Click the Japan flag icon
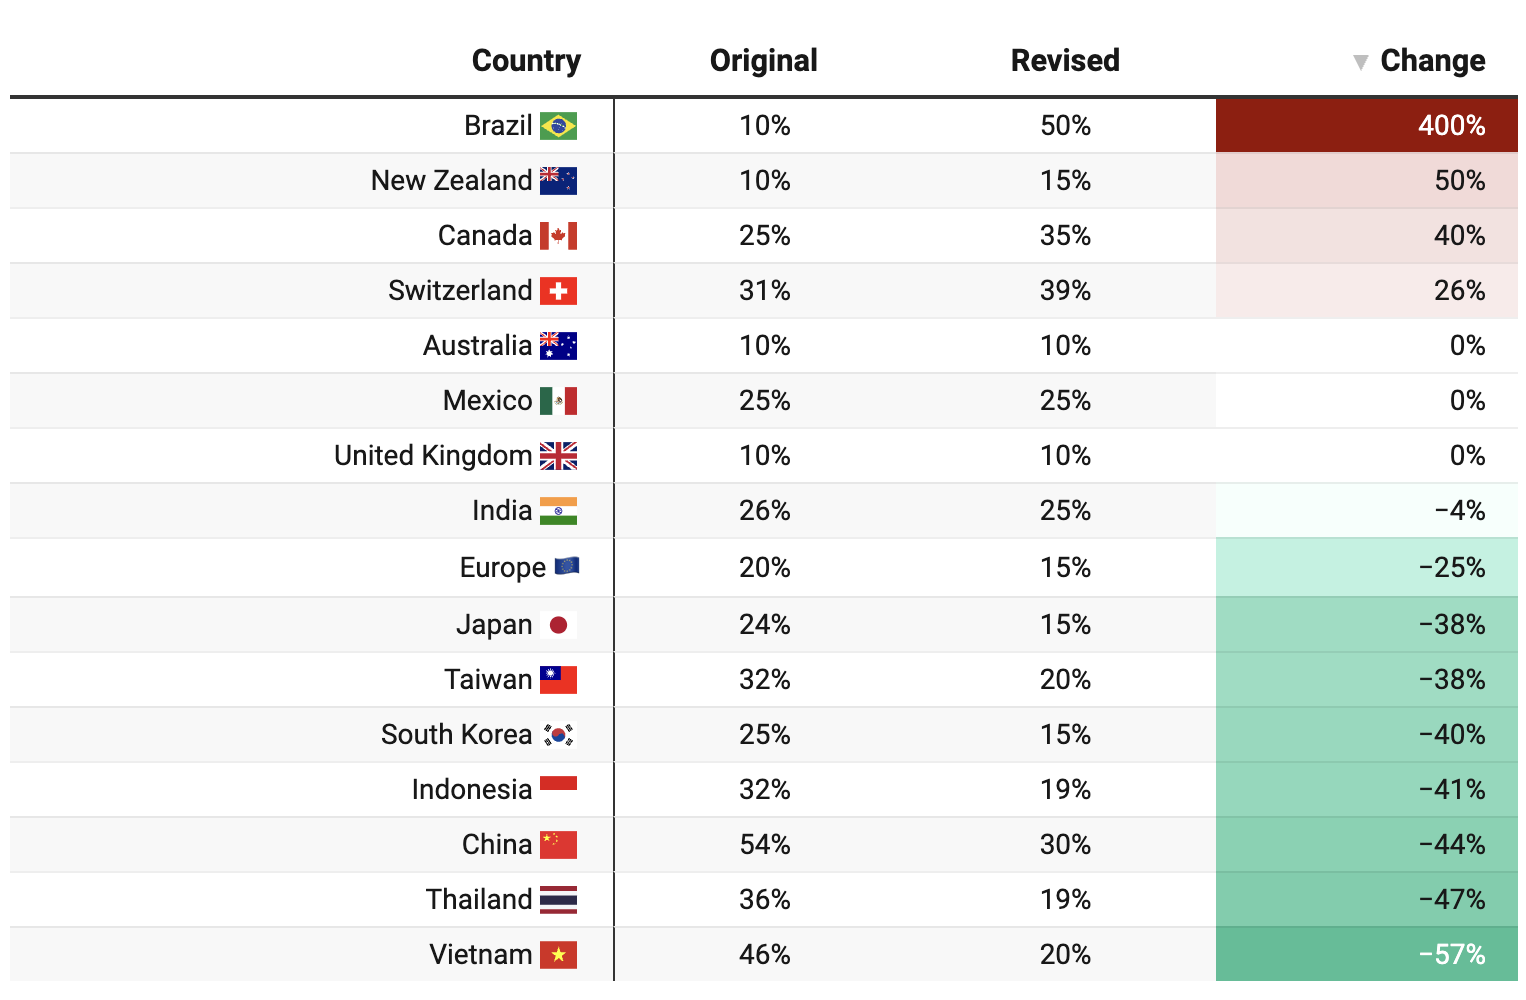This screenshot has width=1526, height=1000. click(558, 625)
